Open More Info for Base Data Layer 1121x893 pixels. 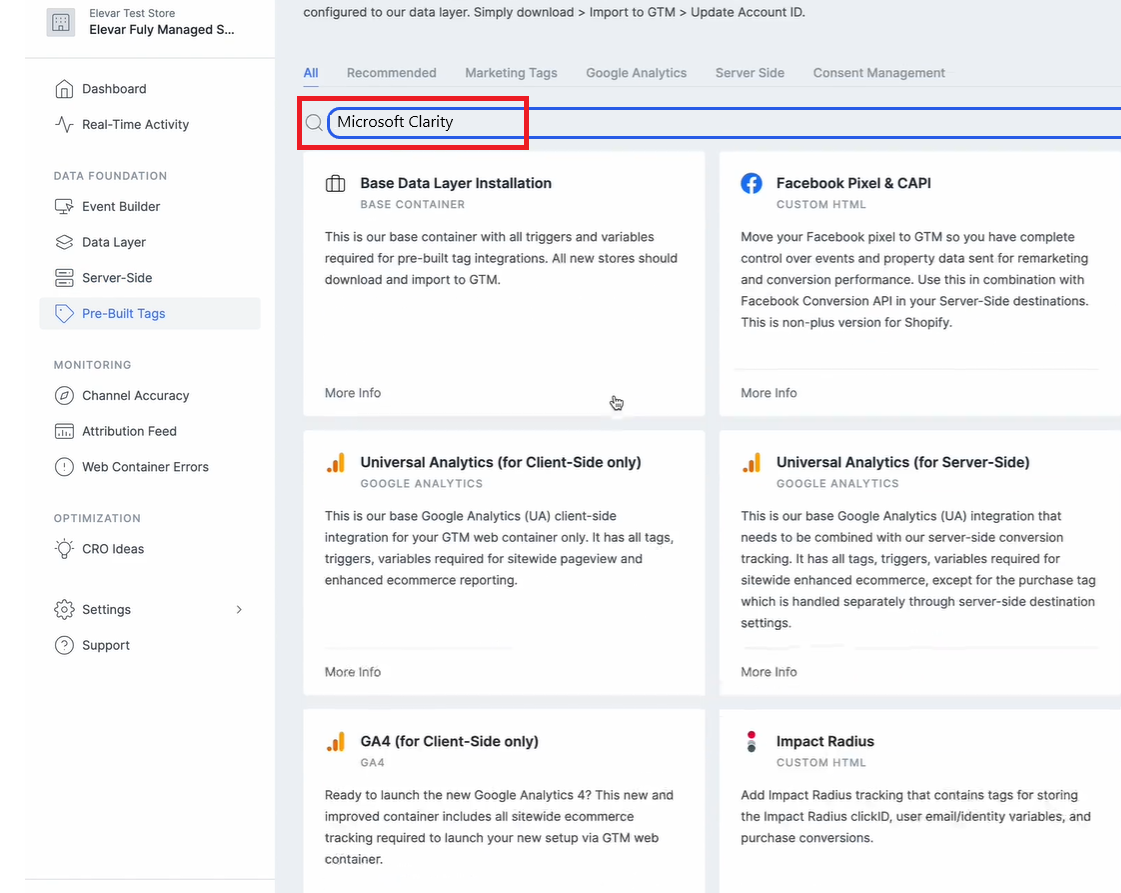(x=352, y=393)
